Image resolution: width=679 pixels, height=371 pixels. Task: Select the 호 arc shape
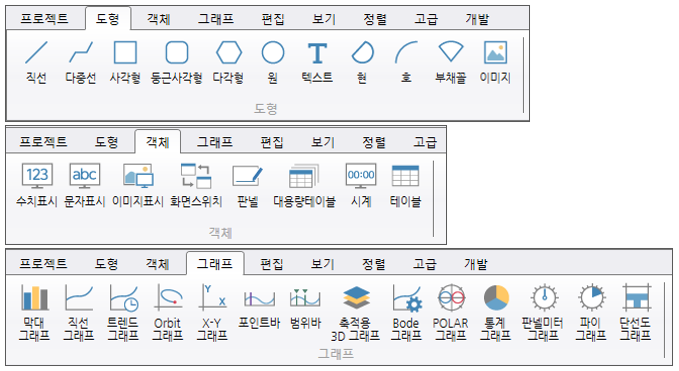pyautogui.click(x=406, y=62)
